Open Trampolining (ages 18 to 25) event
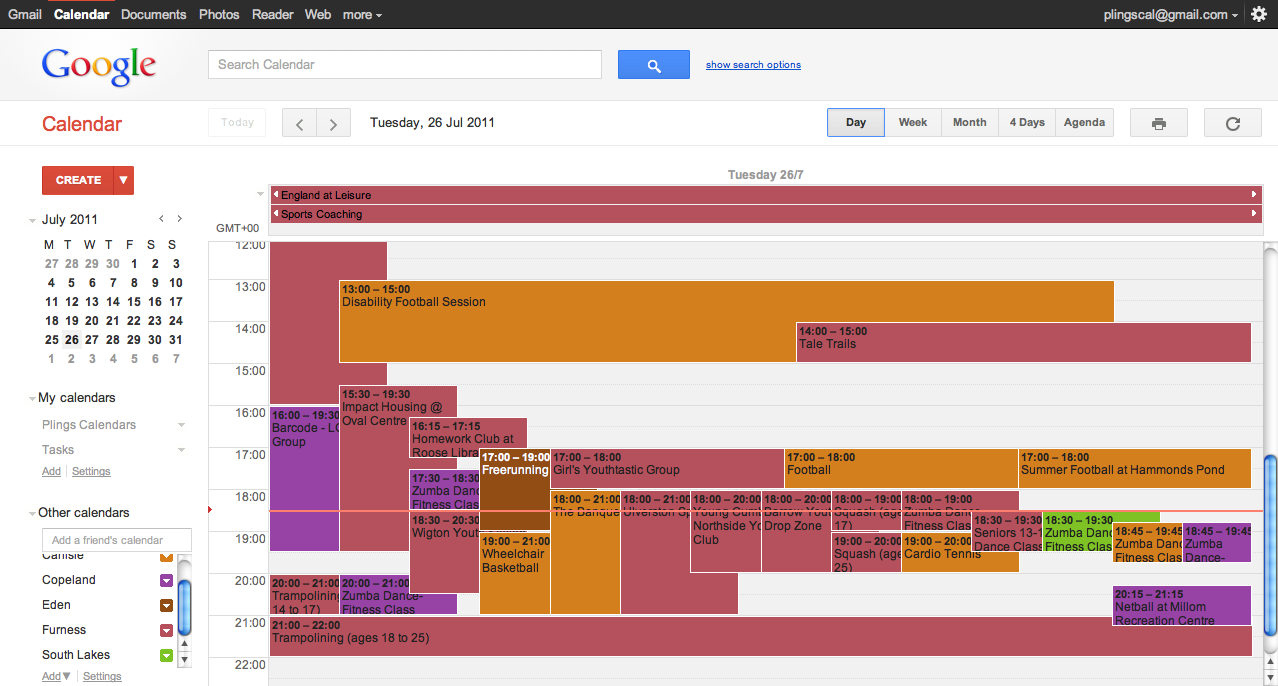Viewport: 1278px width, 686px height. 761,636
